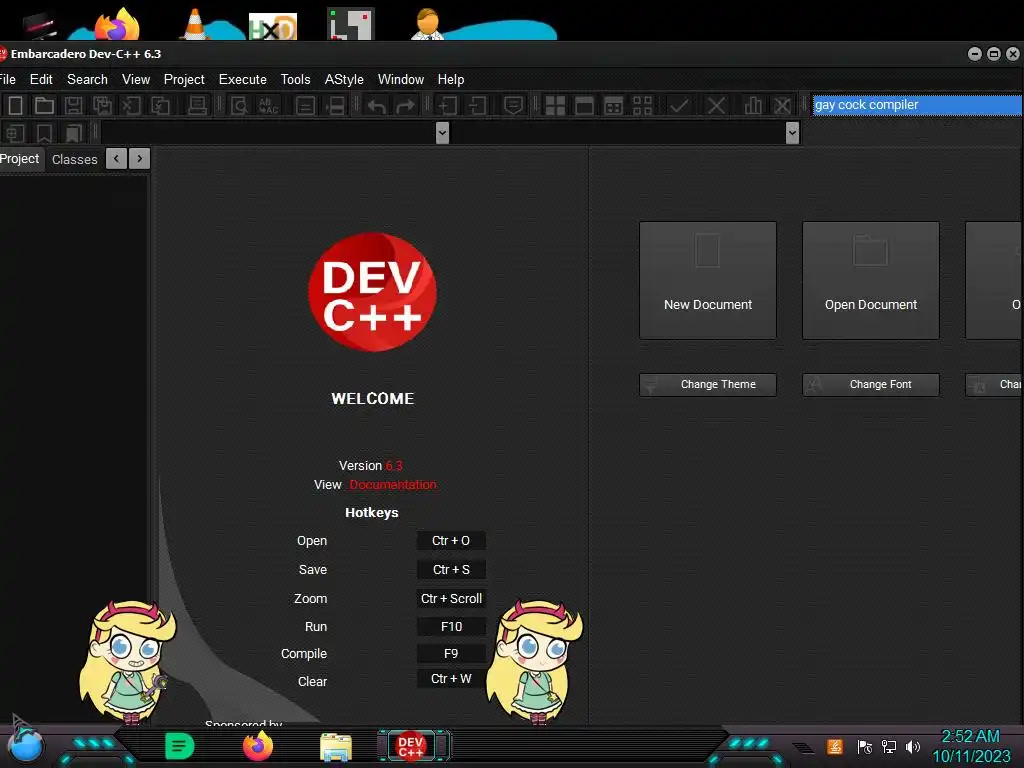
Task: Click the Redo arrow icon
Action: pyautogui.click(x=406, y=105)
